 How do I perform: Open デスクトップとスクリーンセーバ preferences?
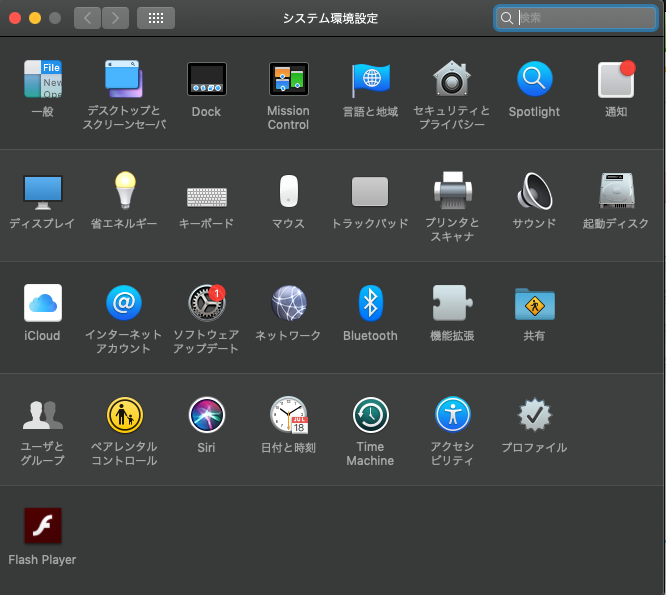124,79
